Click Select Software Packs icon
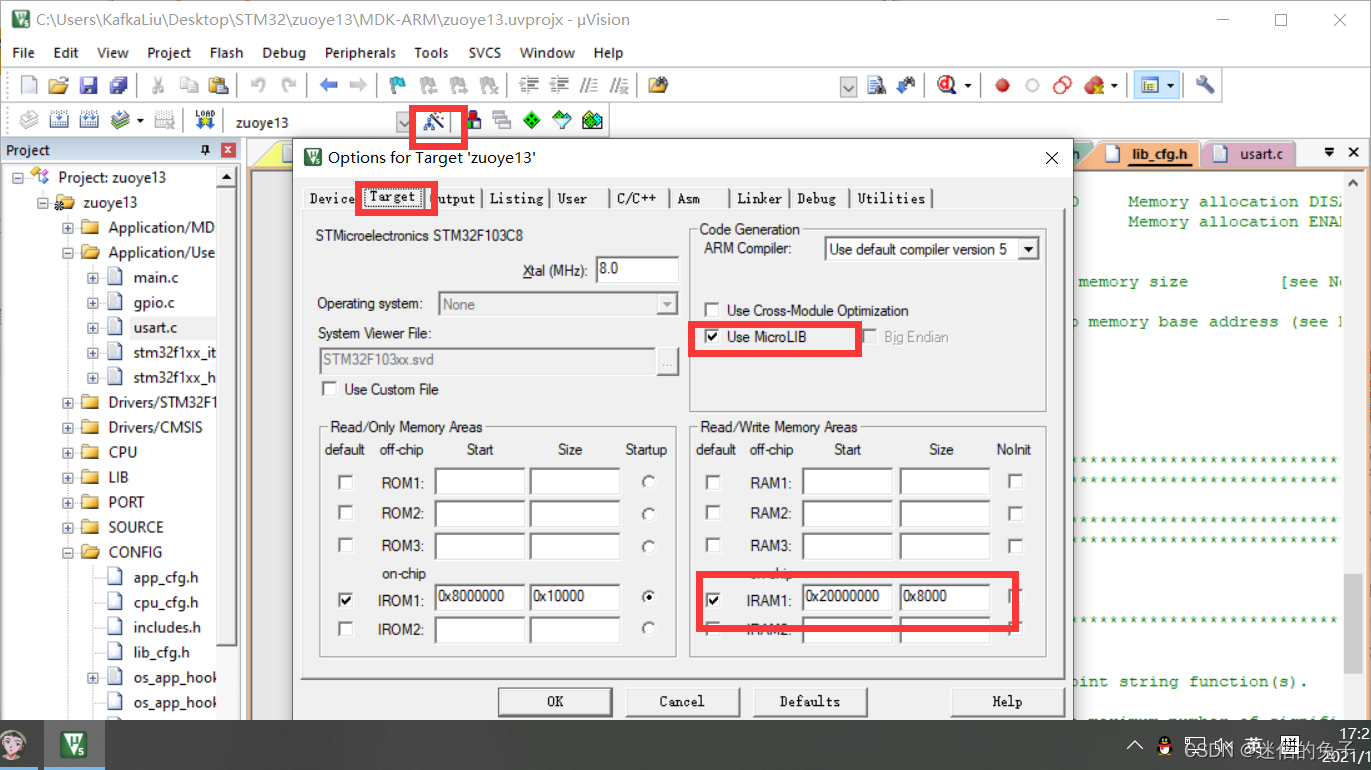1371x770 pixels. click(x=562, y=121)
